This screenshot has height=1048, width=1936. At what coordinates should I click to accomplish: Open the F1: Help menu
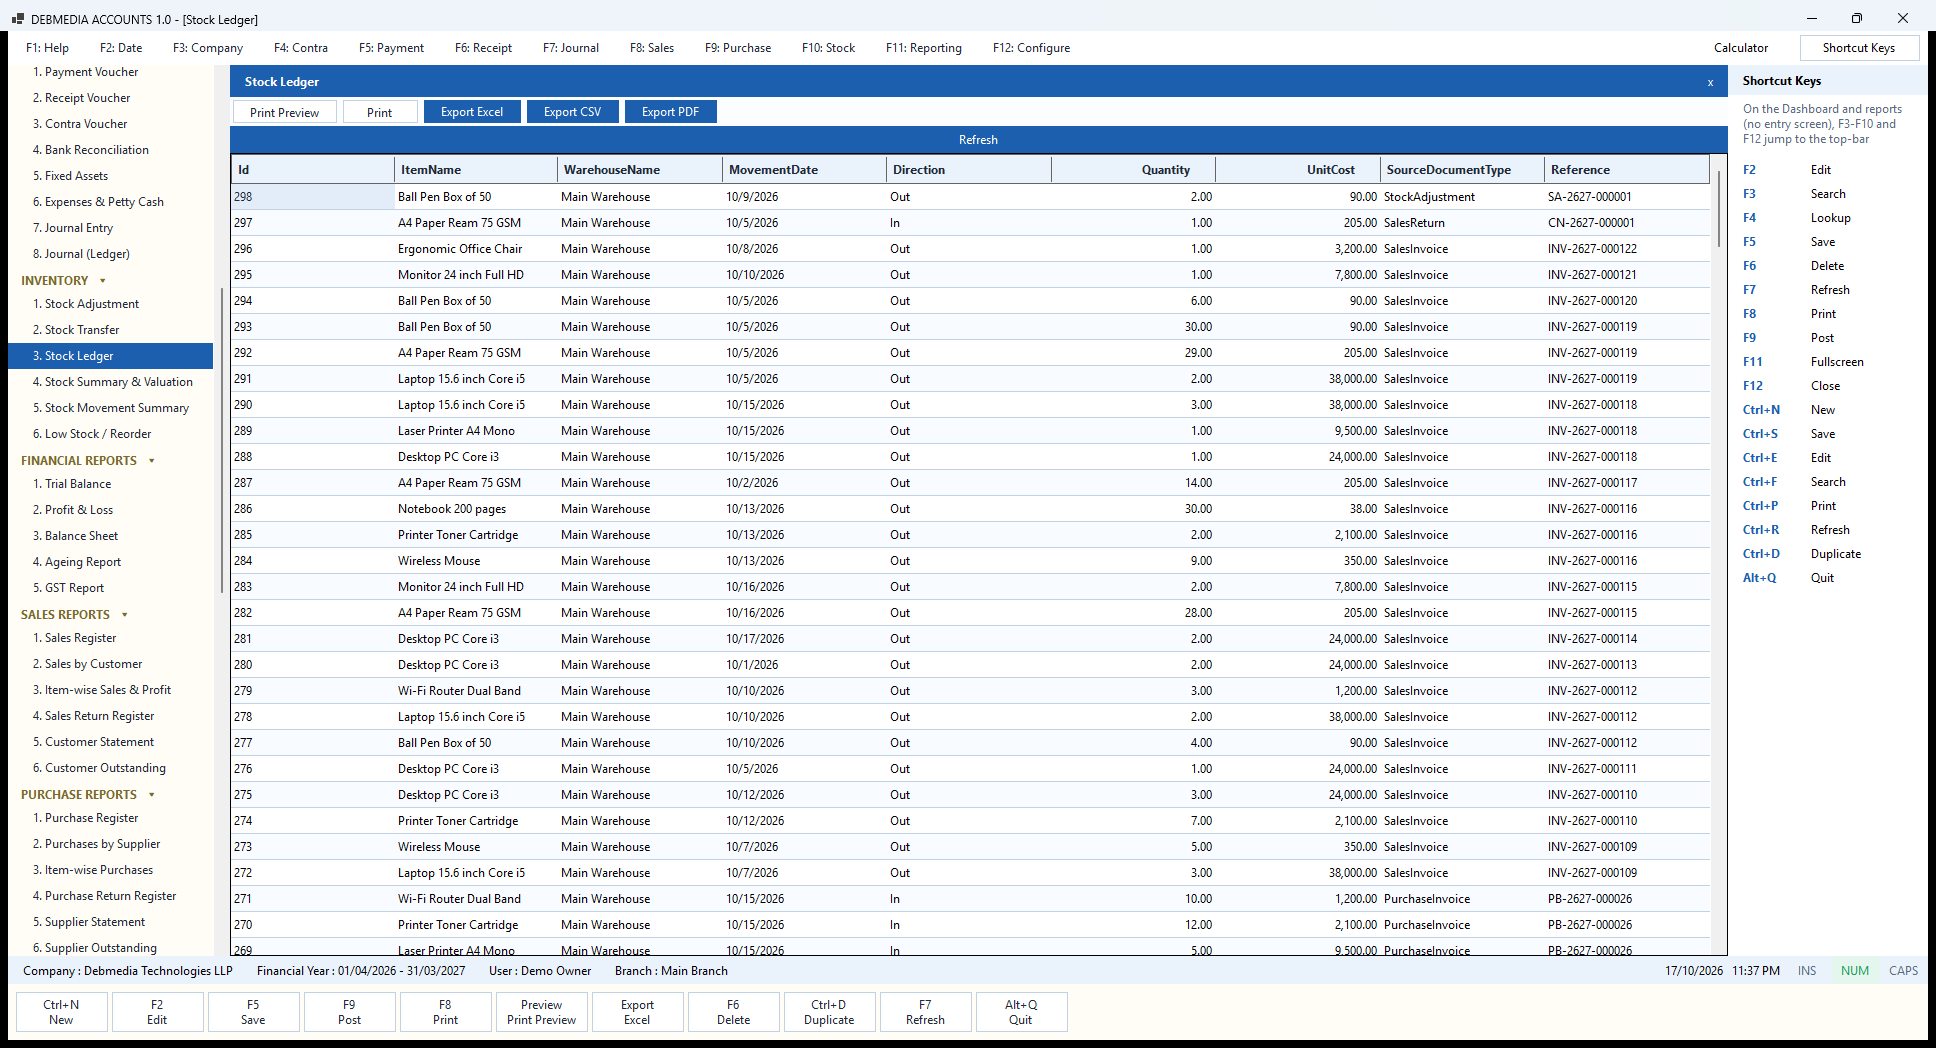point(47,48)
